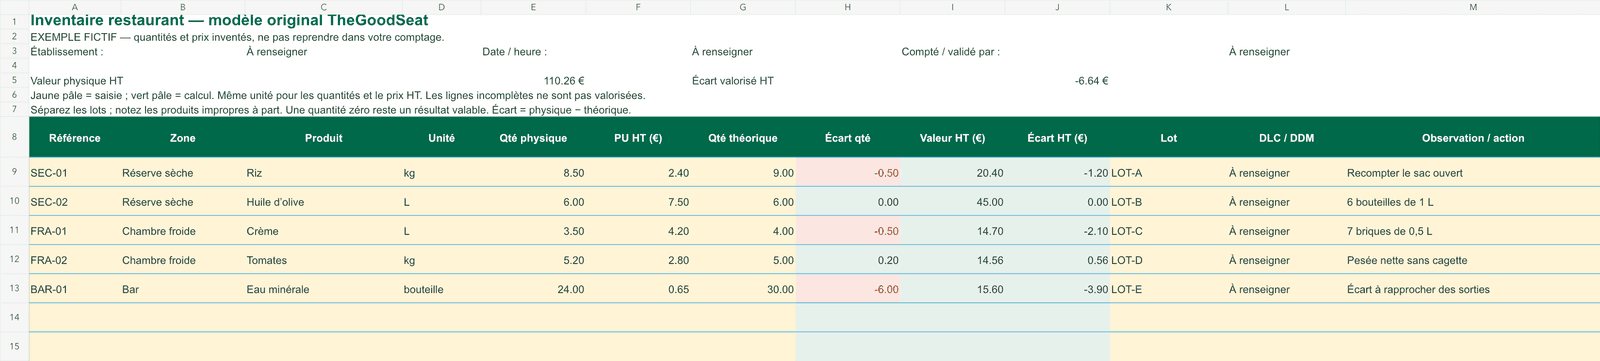
Task: Click the total value '110.26 €'
Action: click(564, 81)
